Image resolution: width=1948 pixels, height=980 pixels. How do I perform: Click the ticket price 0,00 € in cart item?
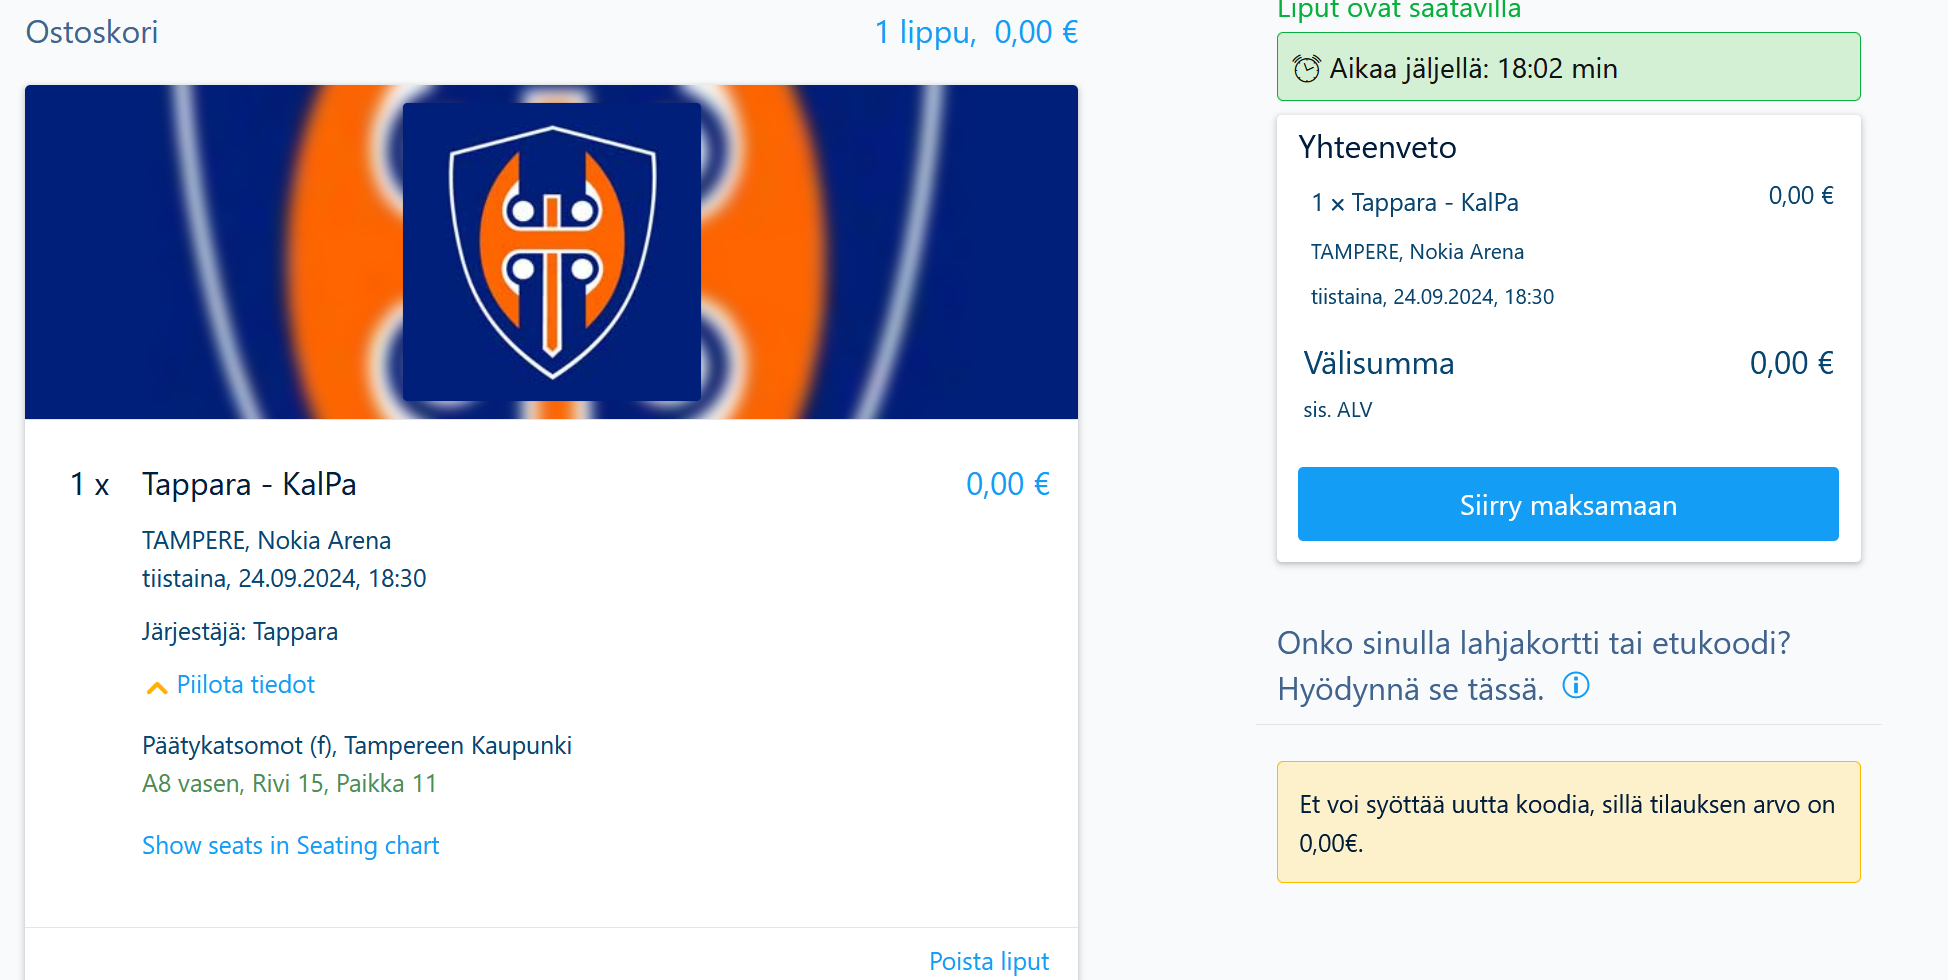point(1008,484)
